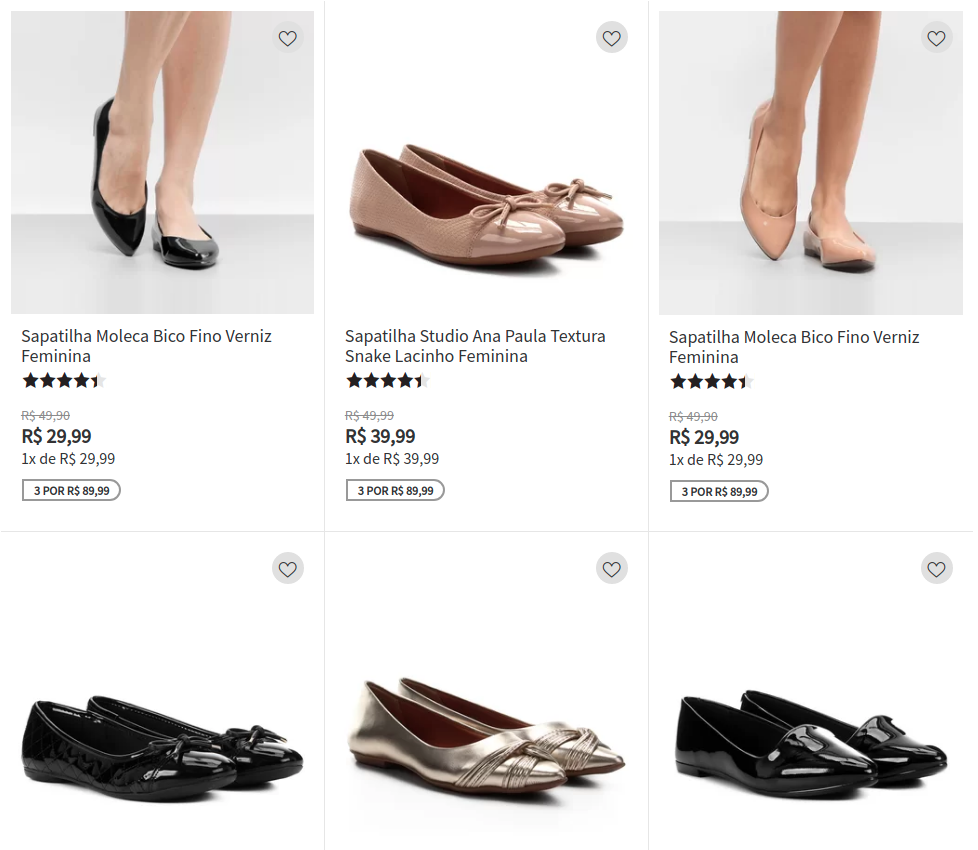This screenshot has width=978, height=850.
Task: Click the R$ 39,99 price
Action: [x=380, y=436]
